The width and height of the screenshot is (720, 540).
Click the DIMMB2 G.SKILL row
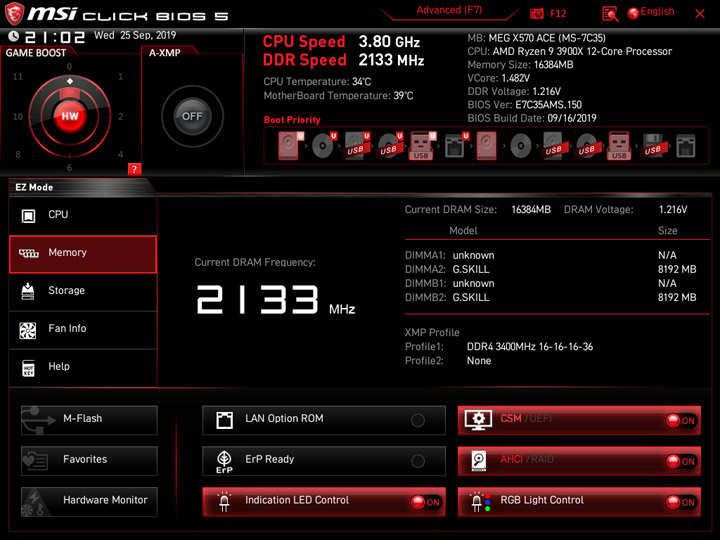551,298
